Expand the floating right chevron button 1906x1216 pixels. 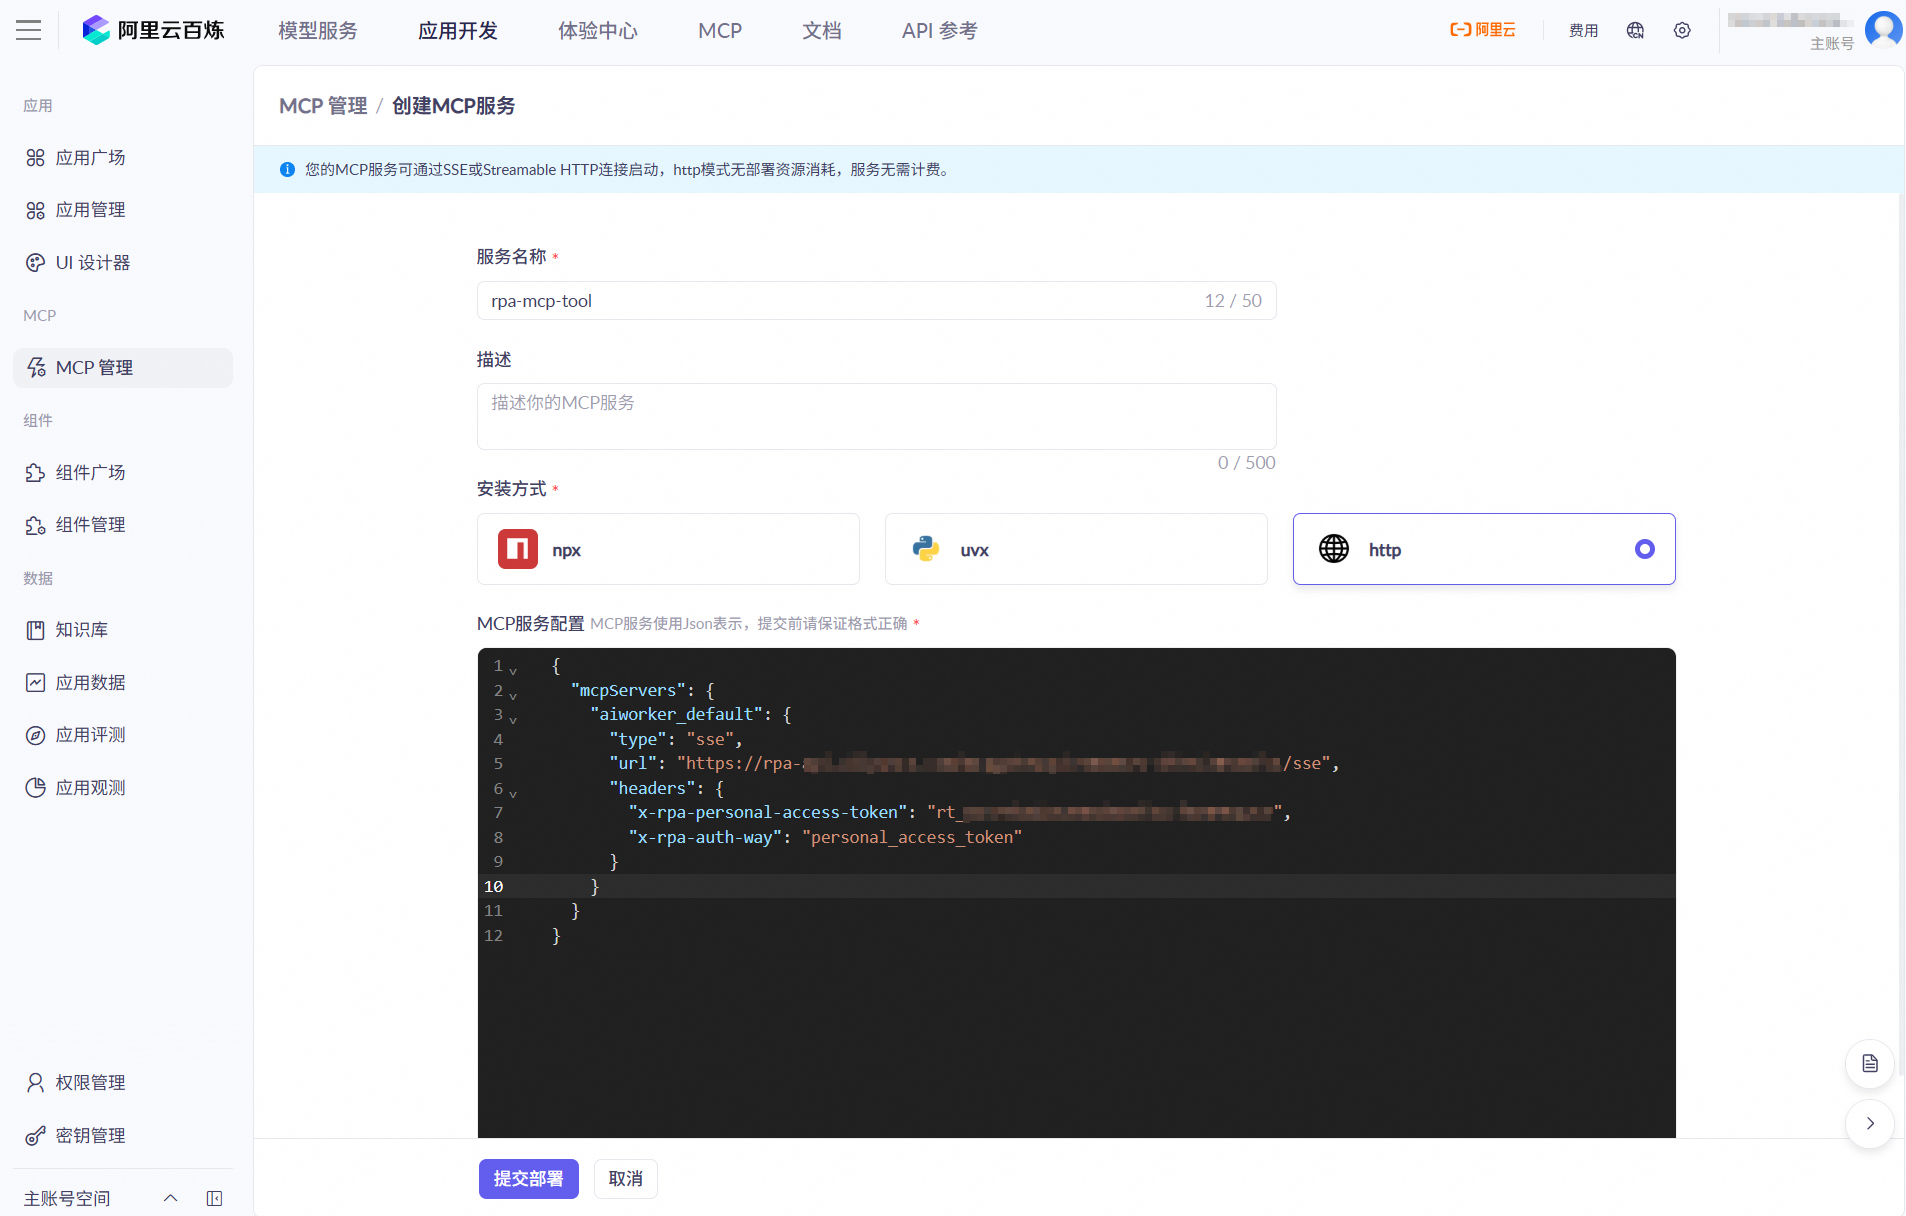click(1870, 1124)
